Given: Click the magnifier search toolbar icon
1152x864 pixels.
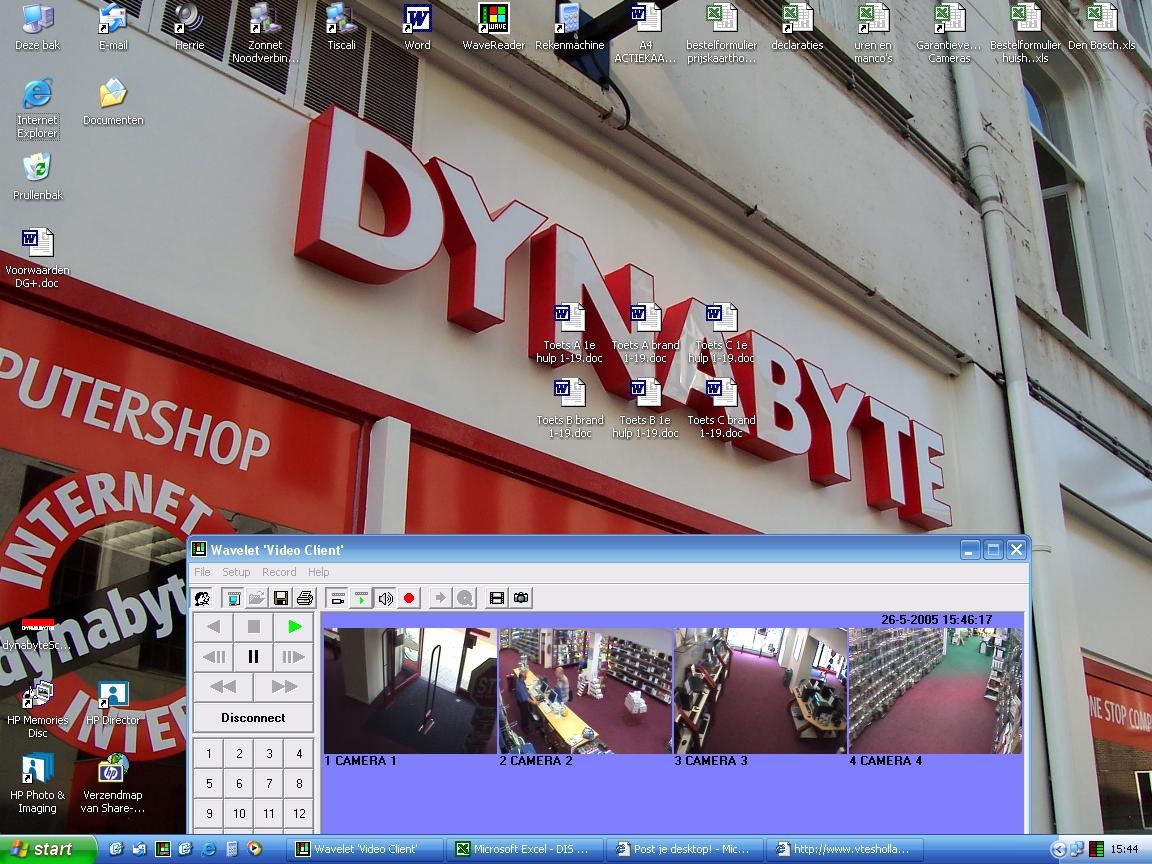Looking at the screenshot, I should coord(464,598).
